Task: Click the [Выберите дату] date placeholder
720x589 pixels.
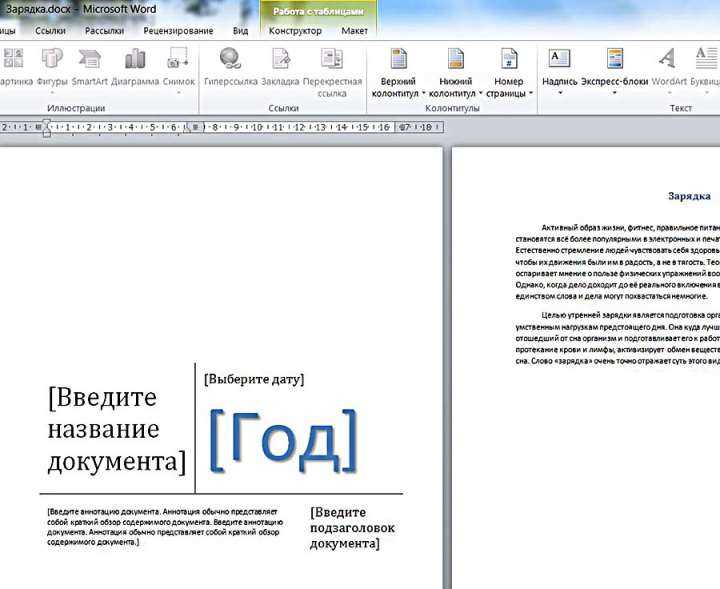Action: click(254, 379)
